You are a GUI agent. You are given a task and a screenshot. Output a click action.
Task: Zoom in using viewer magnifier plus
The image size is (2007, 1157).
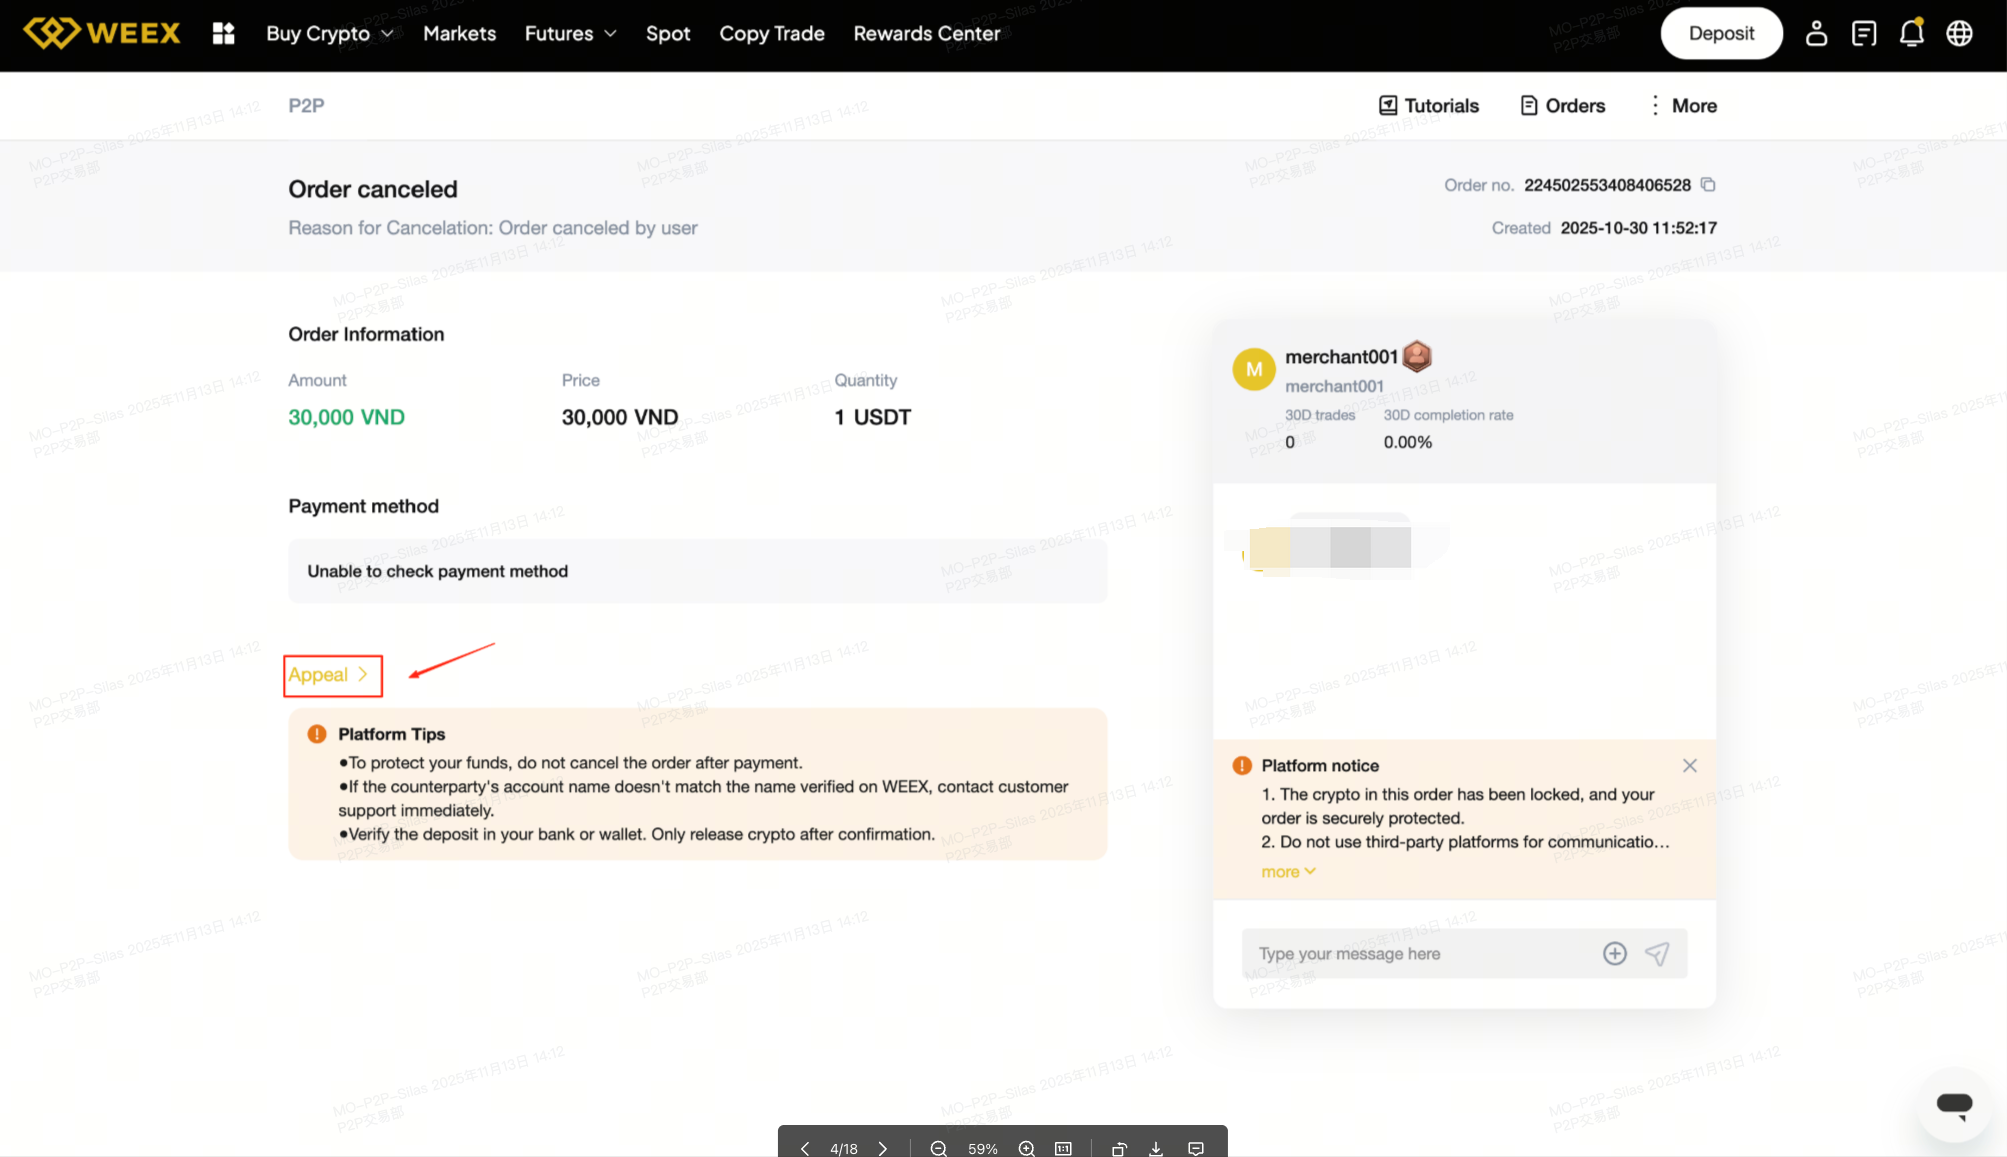1026,1148
